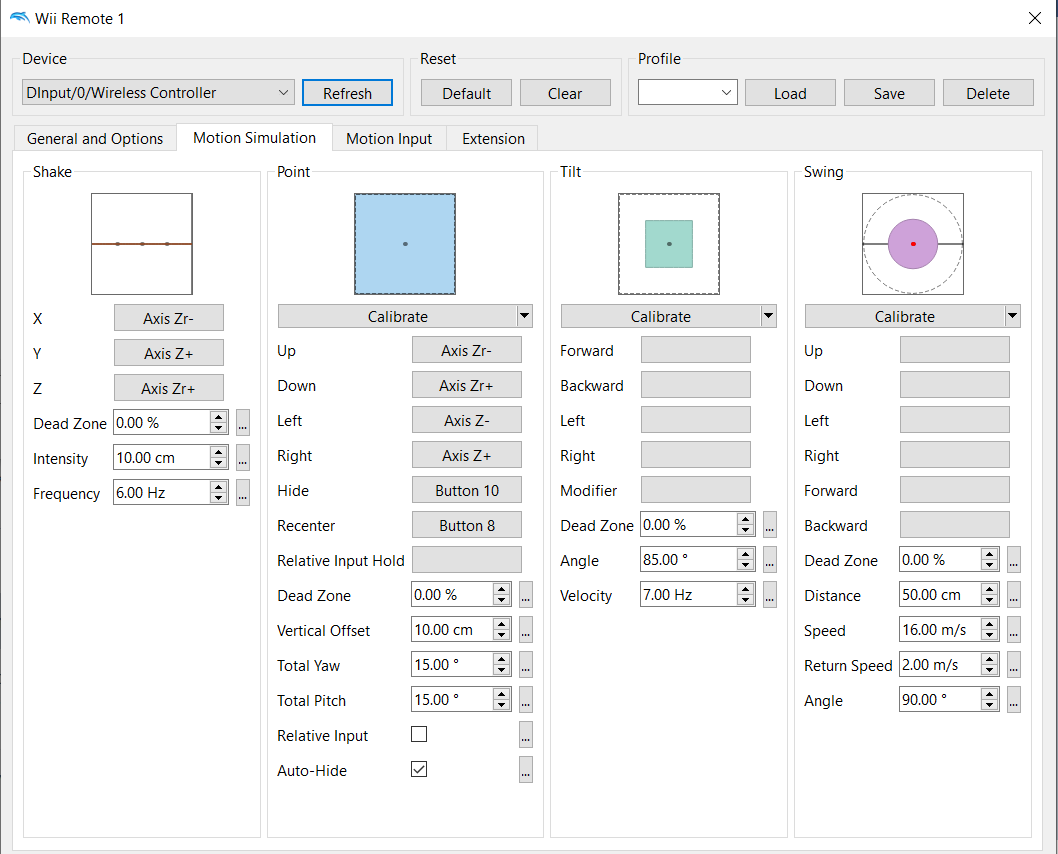This screenshot has width=1058, height=854.
Task: Open Total Yaw ellipsis settings
Action: point(526,665)
